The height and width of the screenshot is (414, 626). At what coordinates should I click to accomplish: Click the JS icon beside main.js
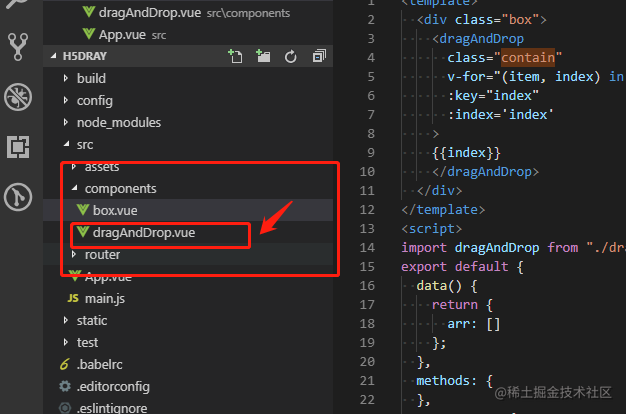click(x=73, y=298)
